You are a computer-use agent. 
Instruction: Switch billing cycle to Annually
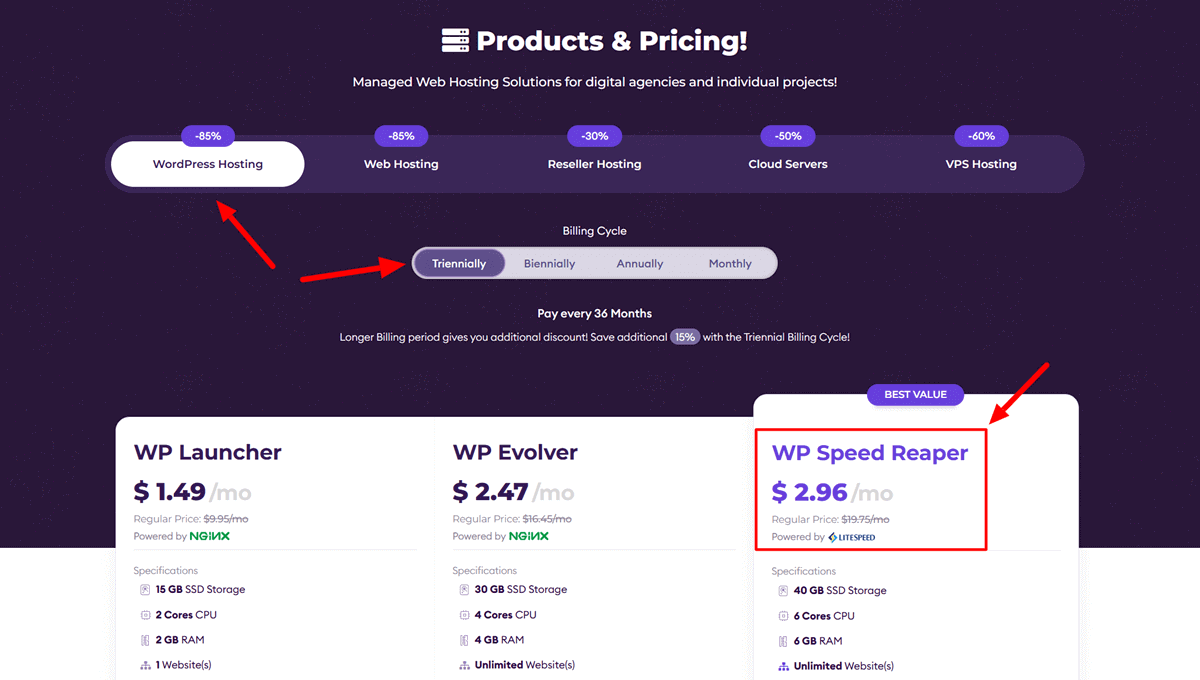pos(640,264)
